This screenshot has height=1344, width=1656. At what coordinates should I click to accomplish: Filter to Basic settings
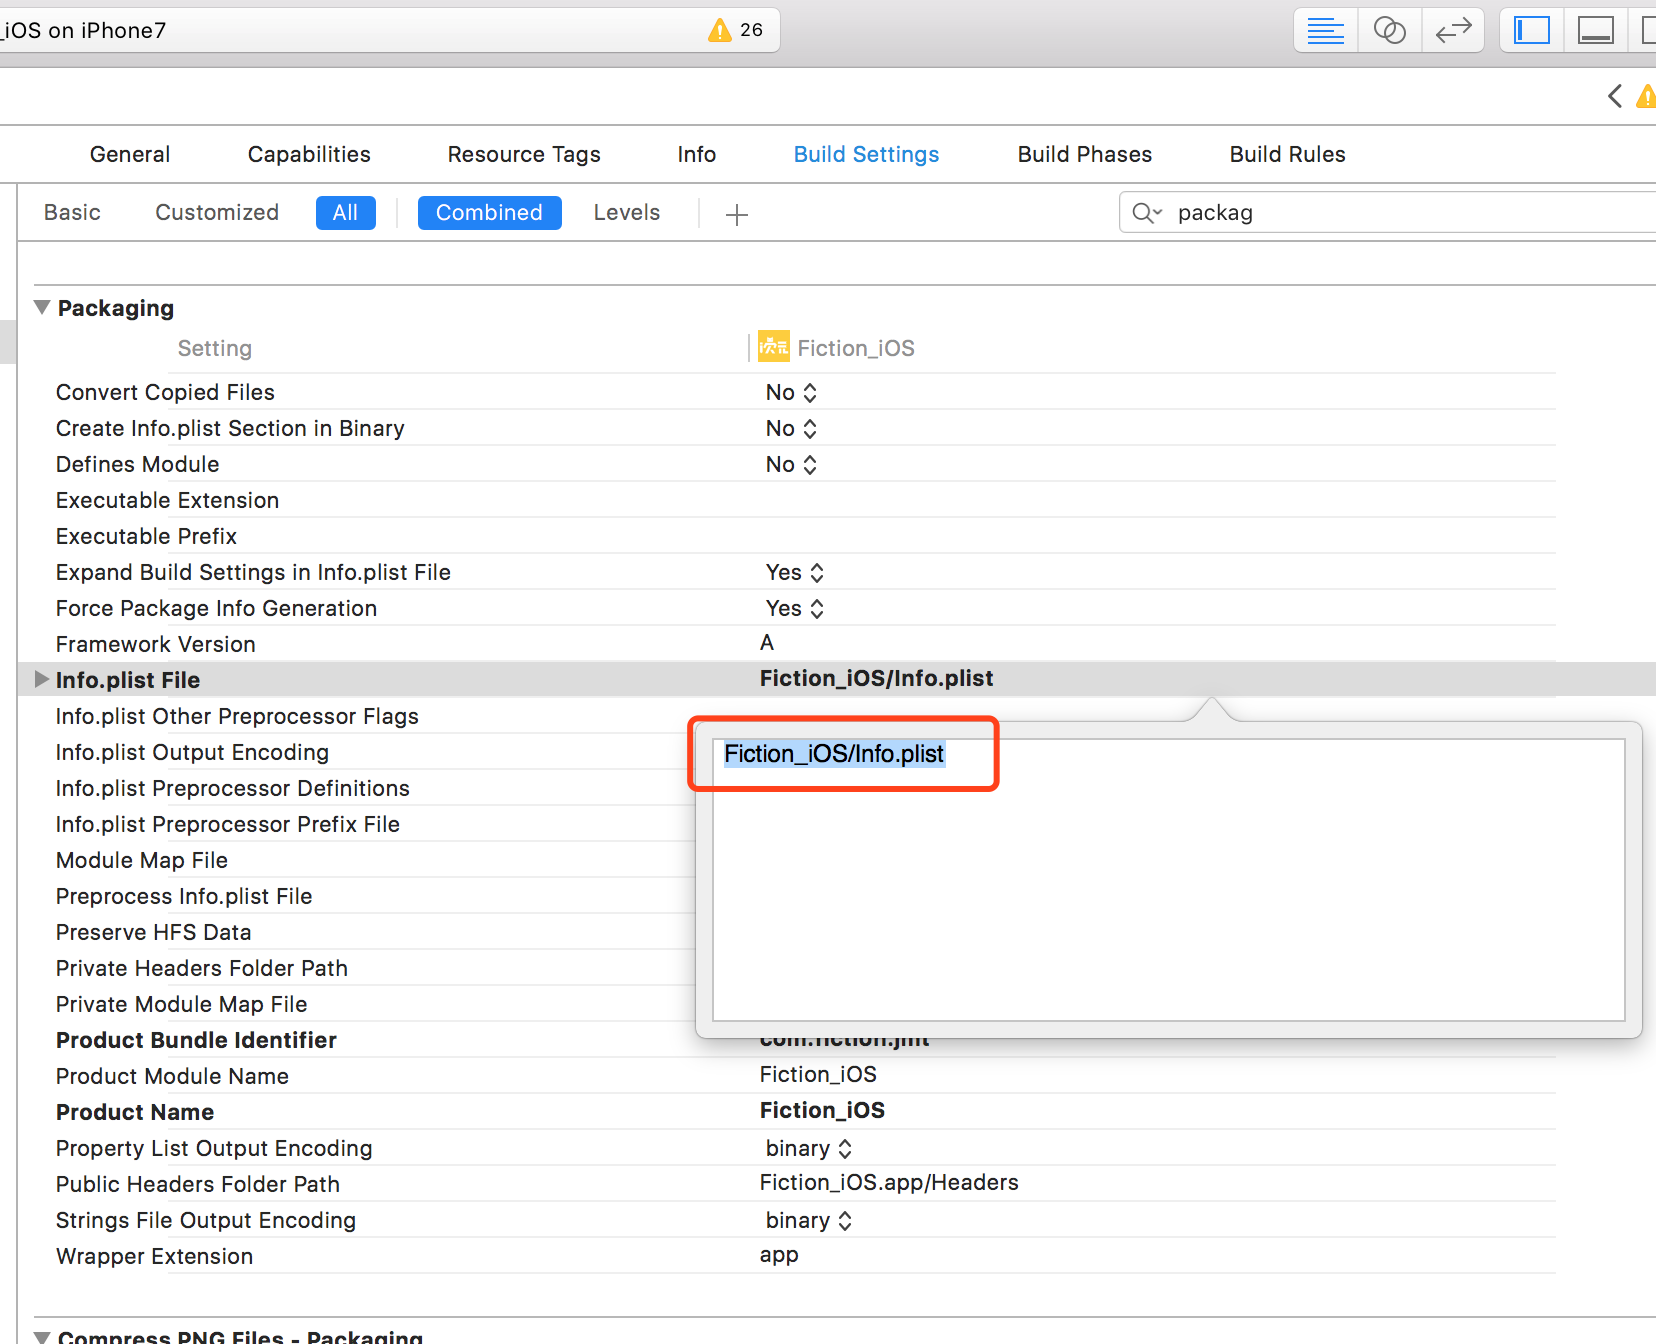pos(72,212)
